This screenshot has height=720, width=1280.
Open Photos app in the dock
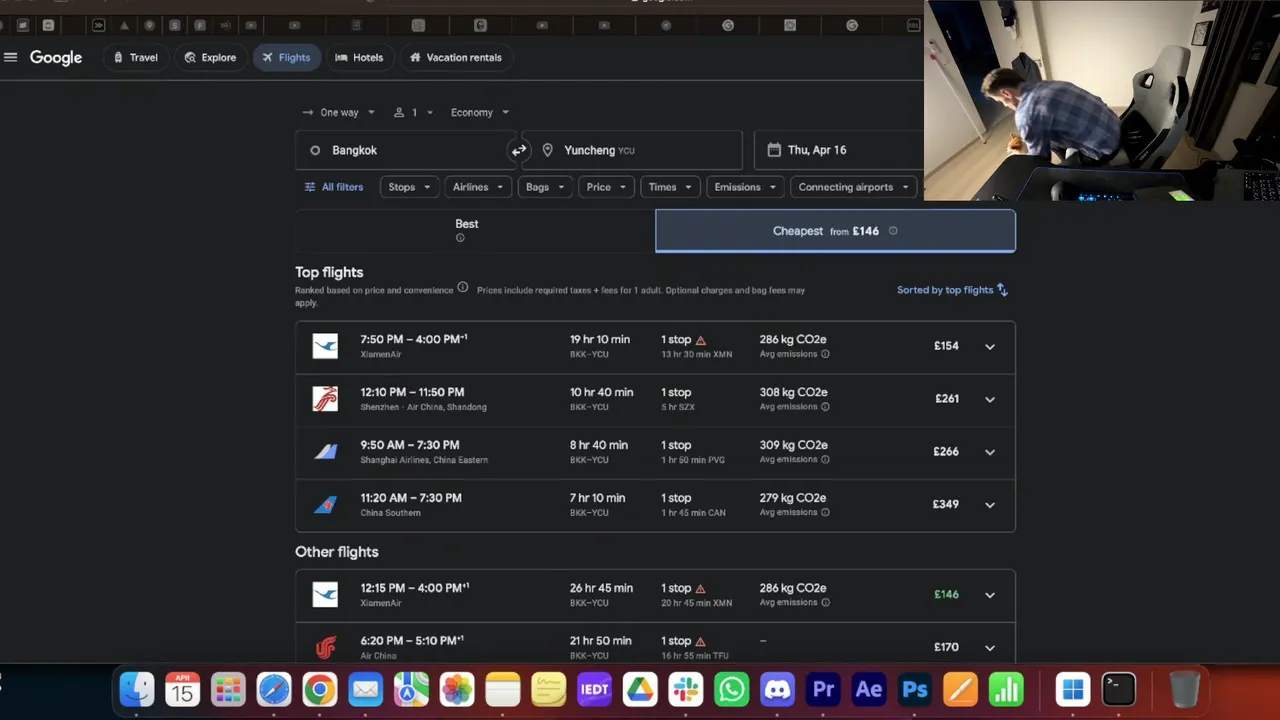coord(457,689)
